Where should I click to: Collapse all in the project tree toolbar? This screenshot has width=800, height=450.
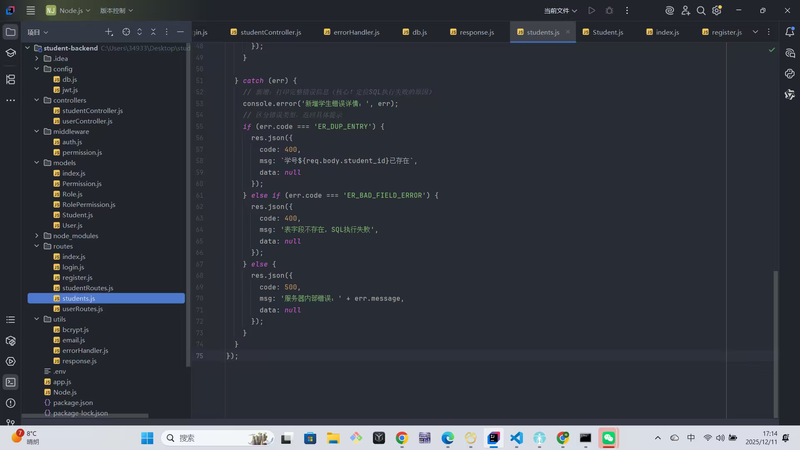(x=153, y=32)
